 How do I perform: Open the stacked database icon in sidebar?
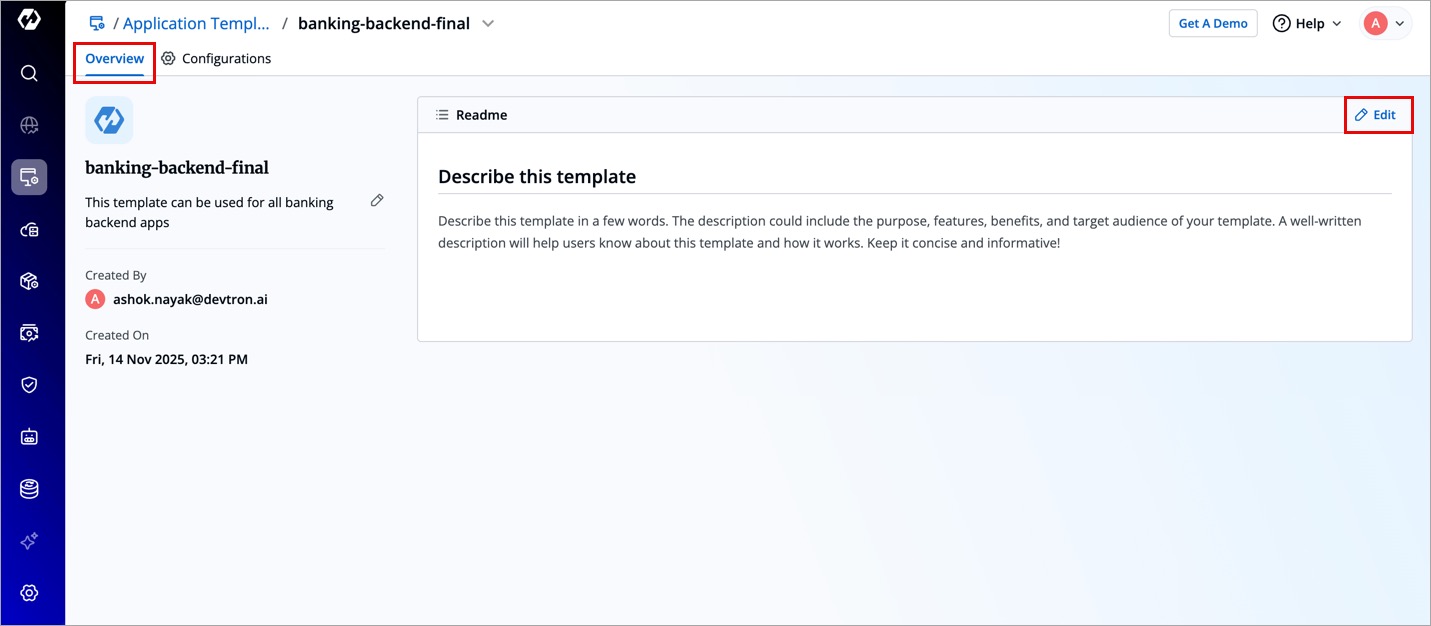point(29,489)
